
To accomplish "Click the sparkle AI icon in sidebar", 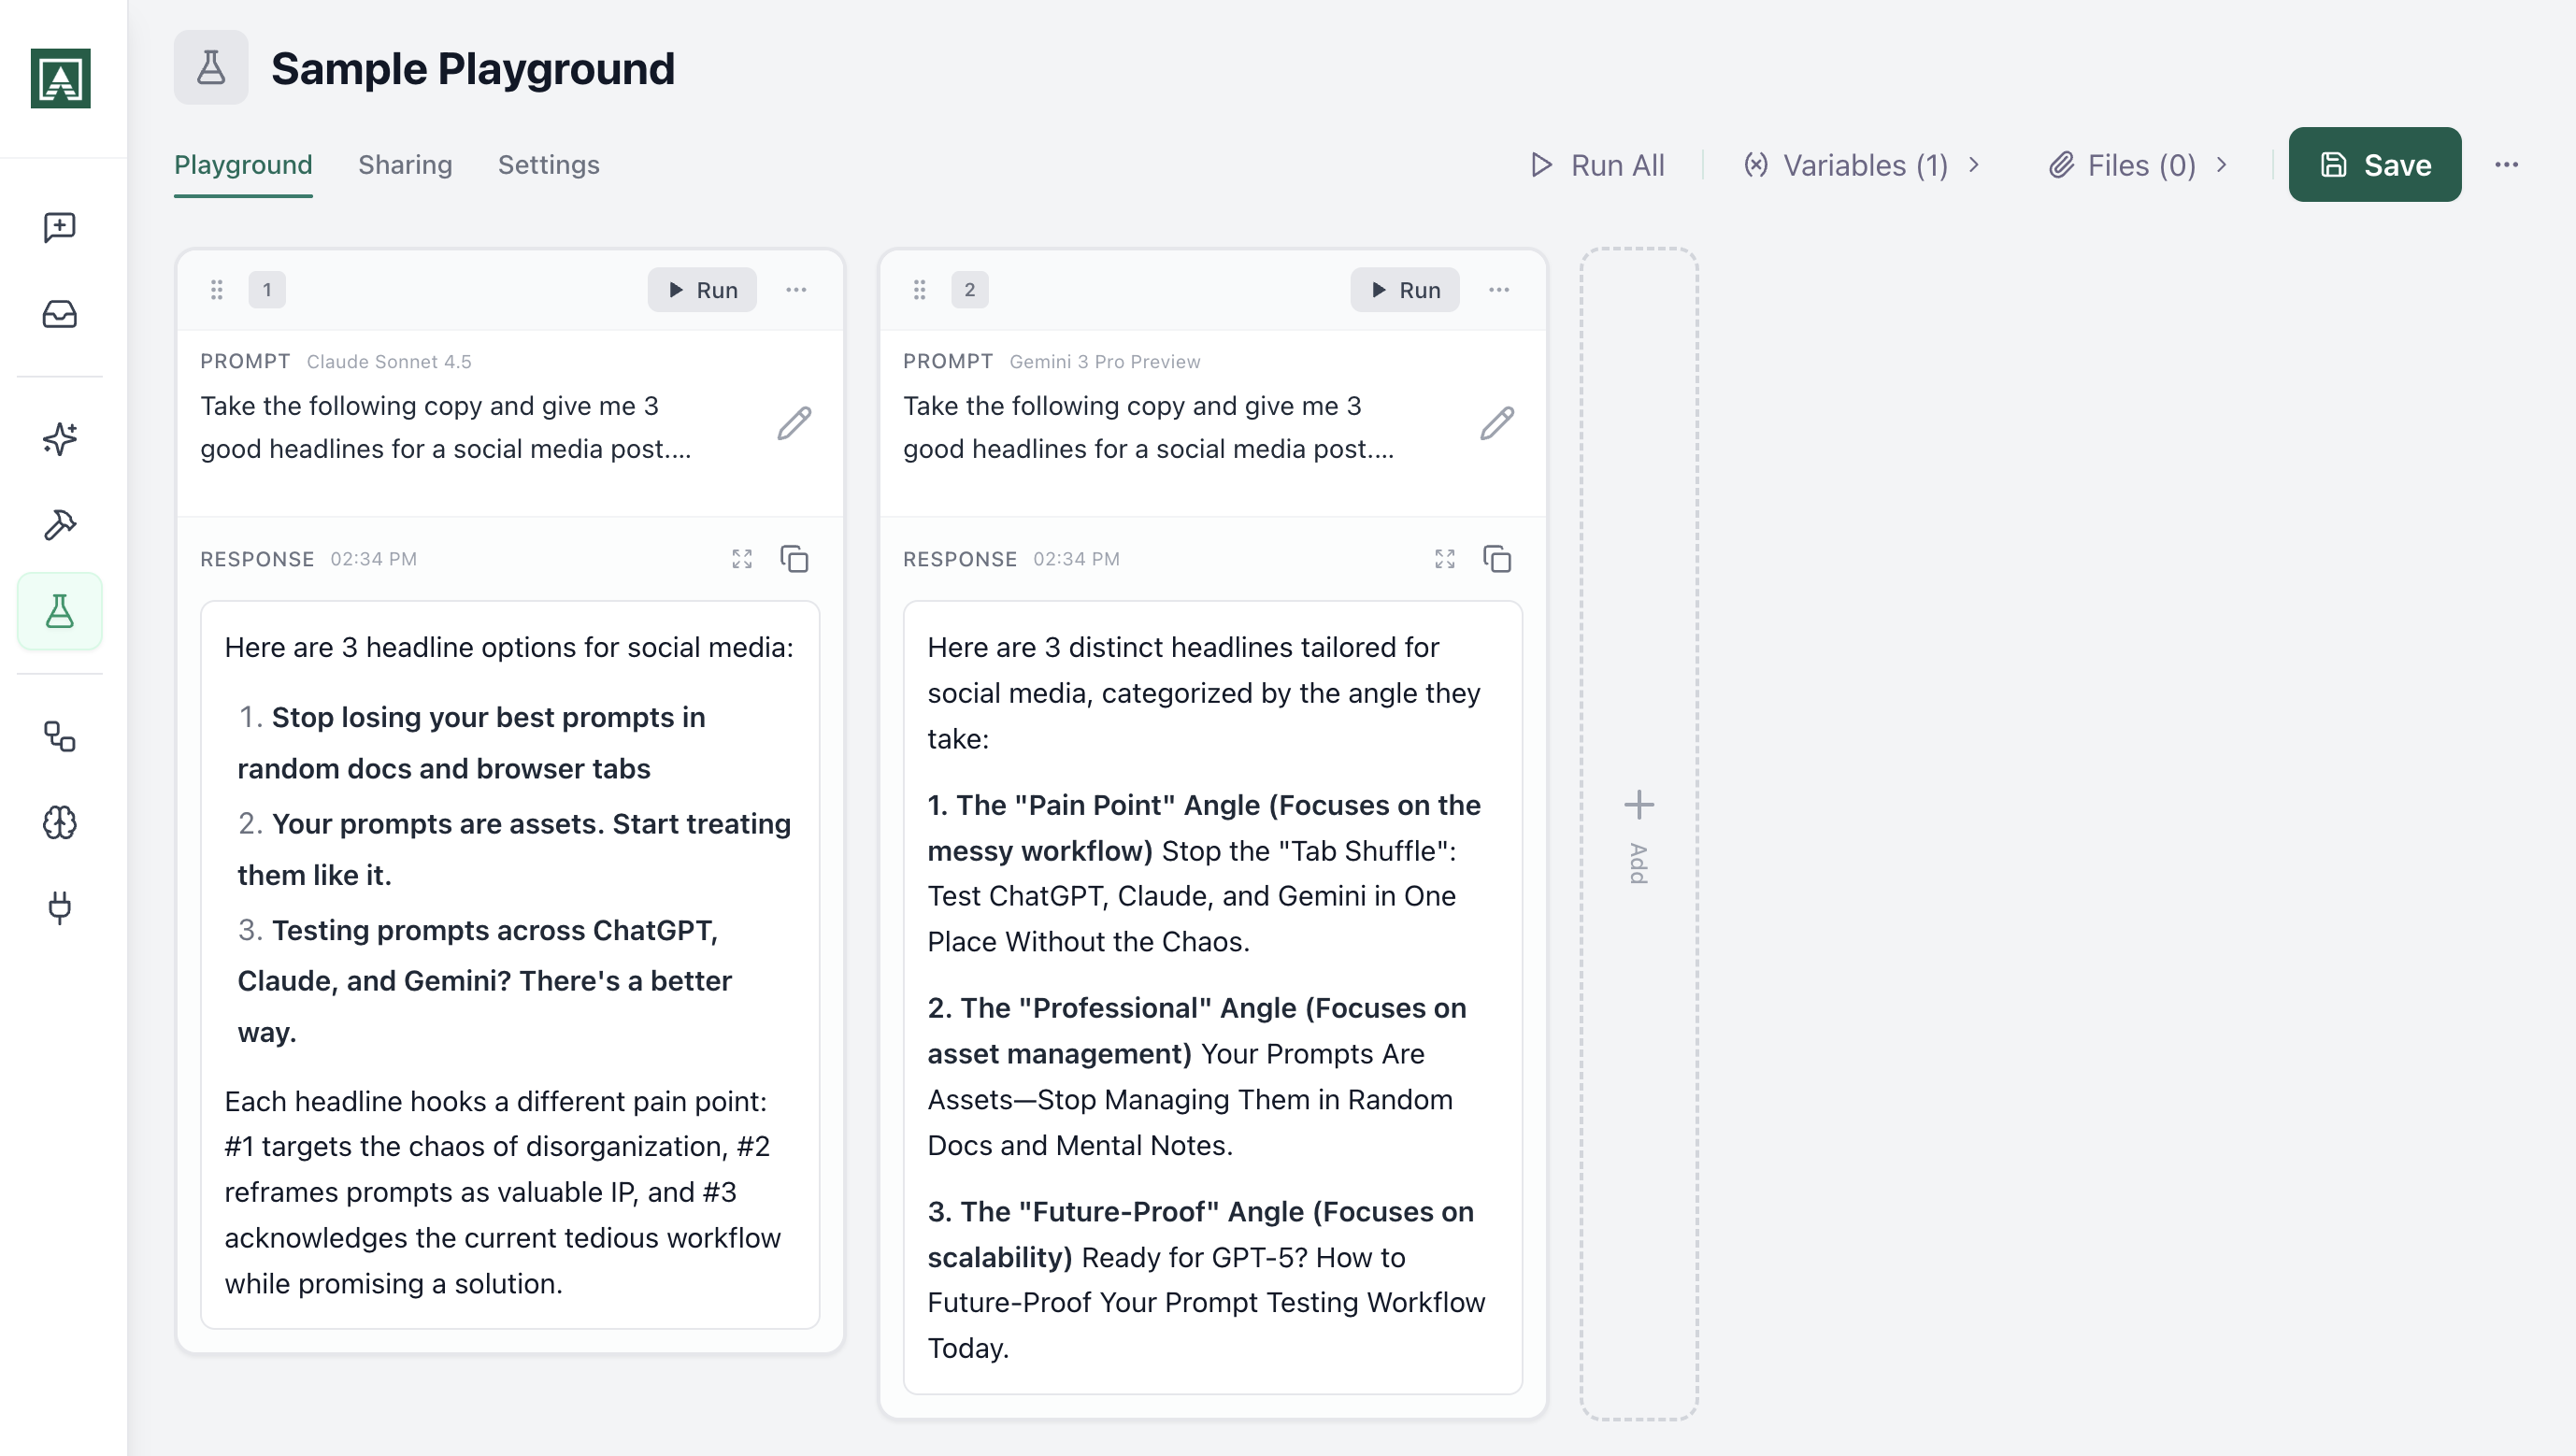I will [60, 438].
